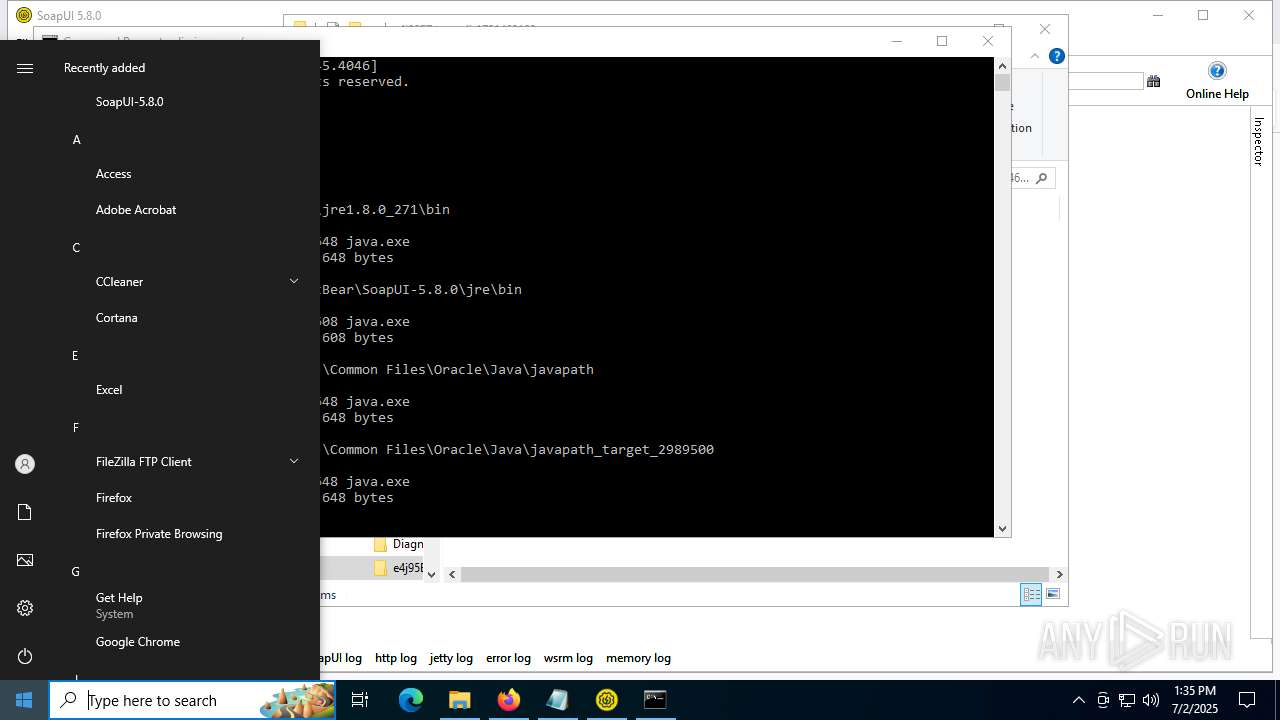Switch to the memory log tab
This screenshot has width=1280, height=720.
pyautogui.click(x=638, y=658)
